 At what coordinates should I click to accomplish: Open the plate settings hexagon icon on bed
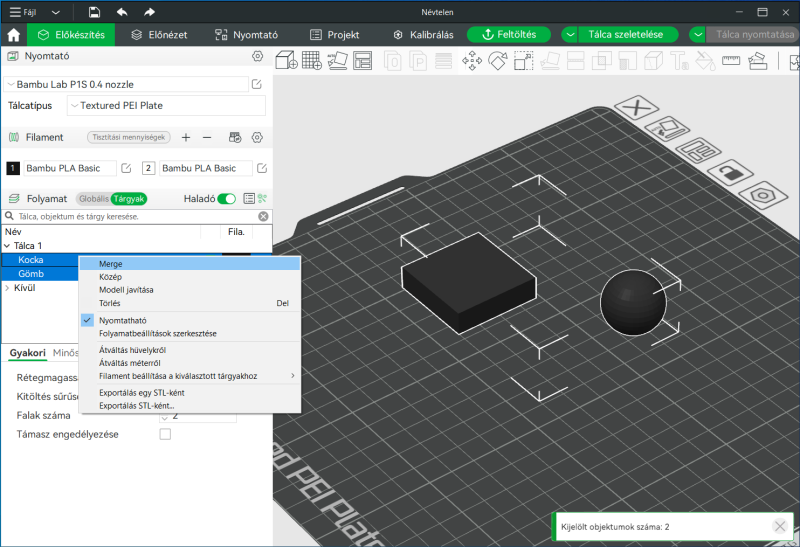(x=763, y=195)
